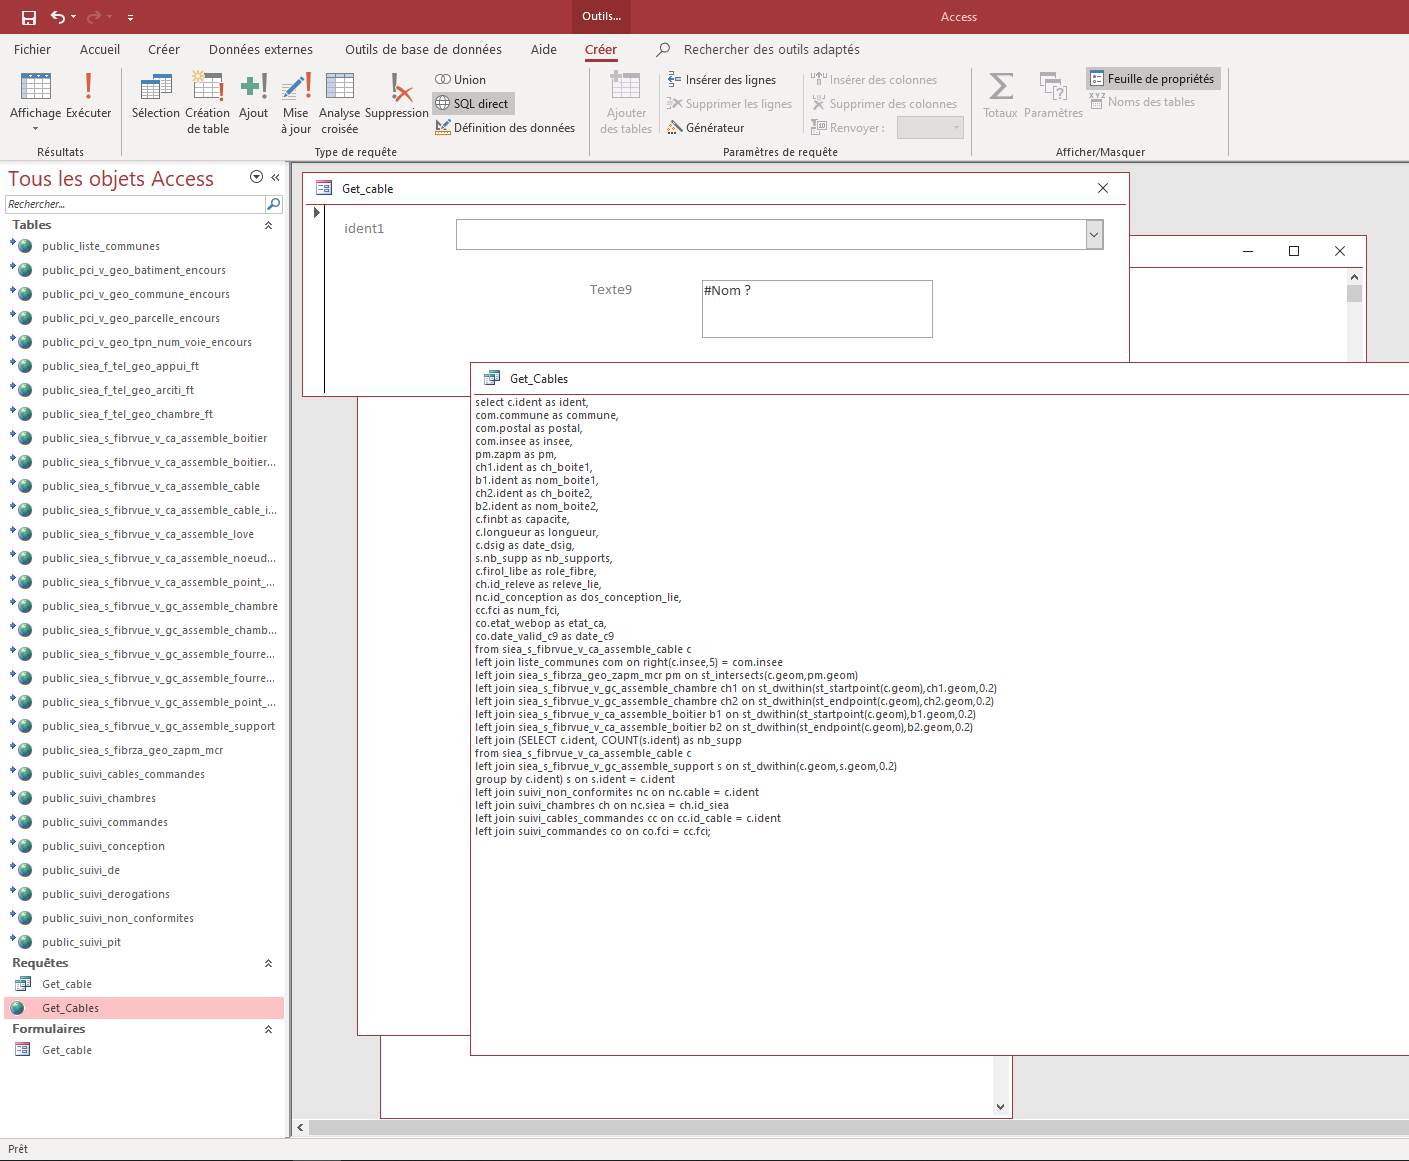Click the horizontal scrollbar left arrow
Screen dimensions: 1409x1161
point(300,1127)
